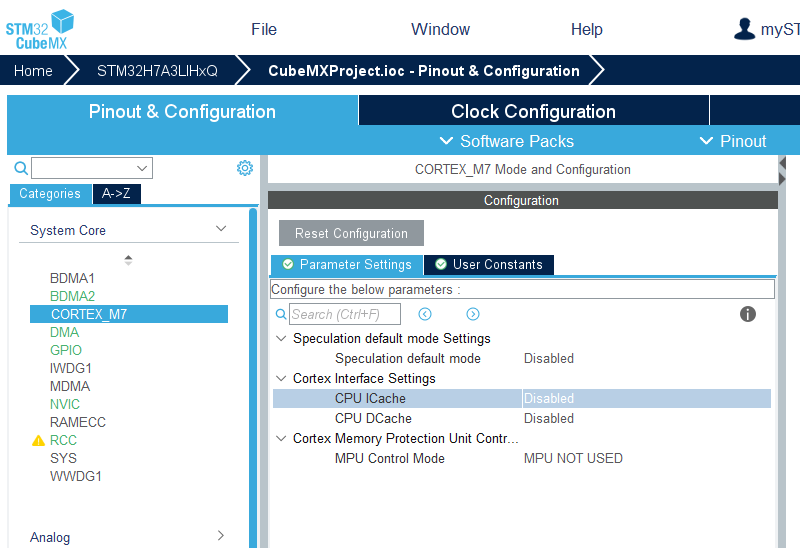Click the myST user account icon
Viewport: 800px width, 548px height.
[744, 29]
